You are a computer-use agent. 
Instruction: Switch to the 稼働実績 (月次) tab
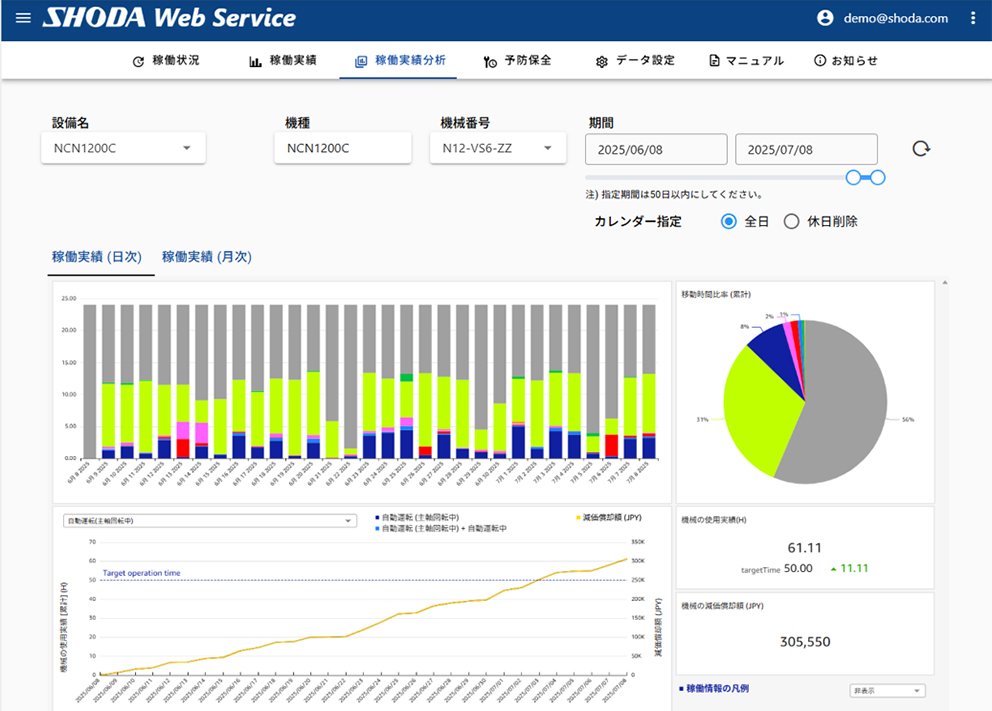coord(206,257)
